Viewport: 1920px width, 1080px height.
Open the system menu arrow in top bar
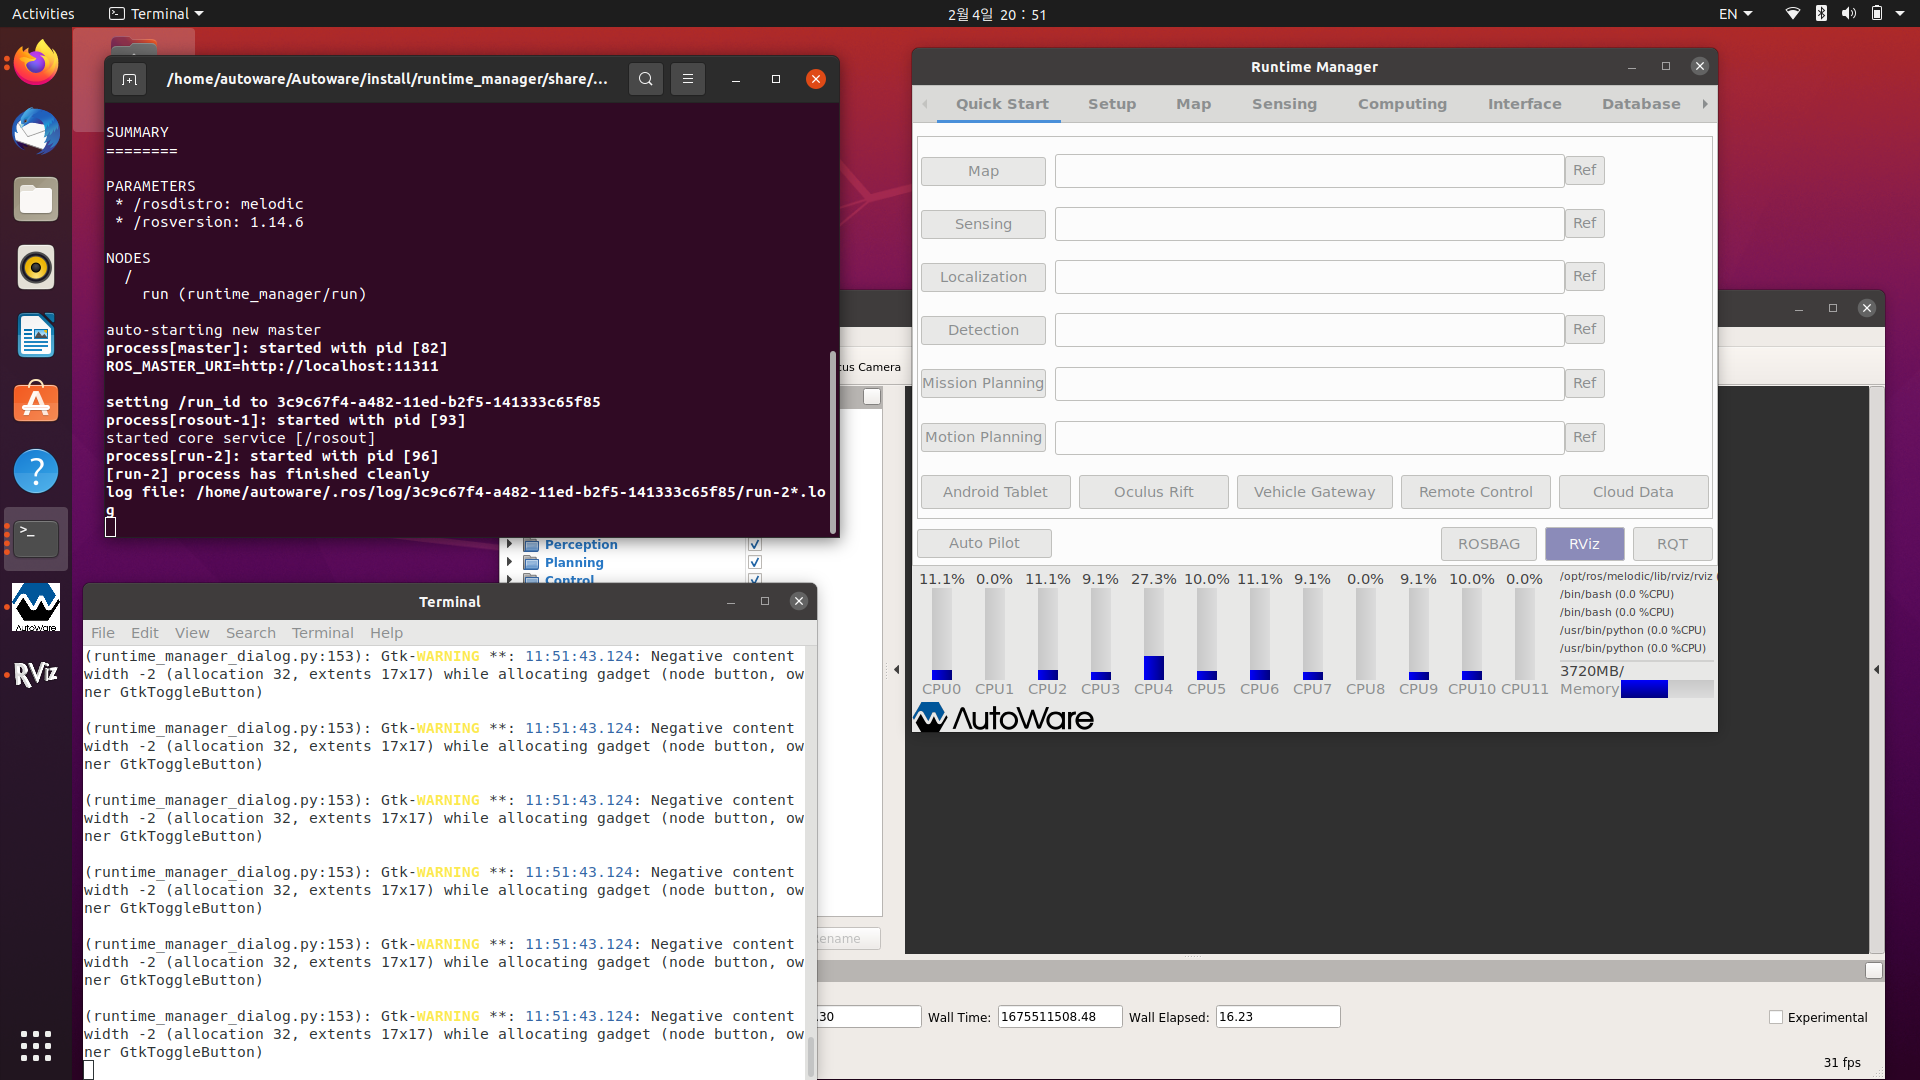pyautogui.click(x=1900, y=14)
